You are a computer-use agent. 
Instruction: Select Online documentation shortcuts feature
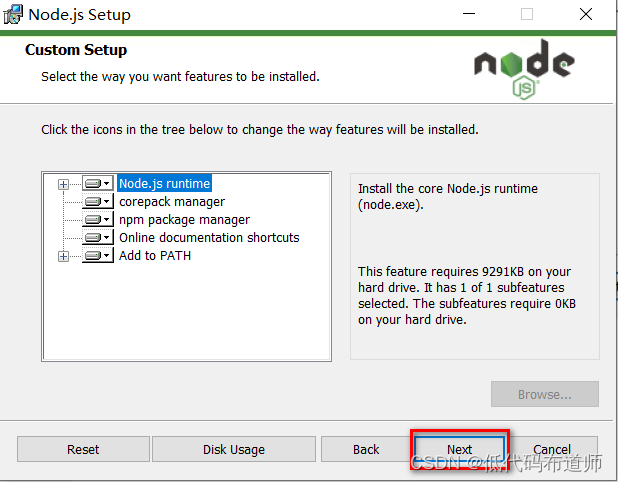coord(209,238)
